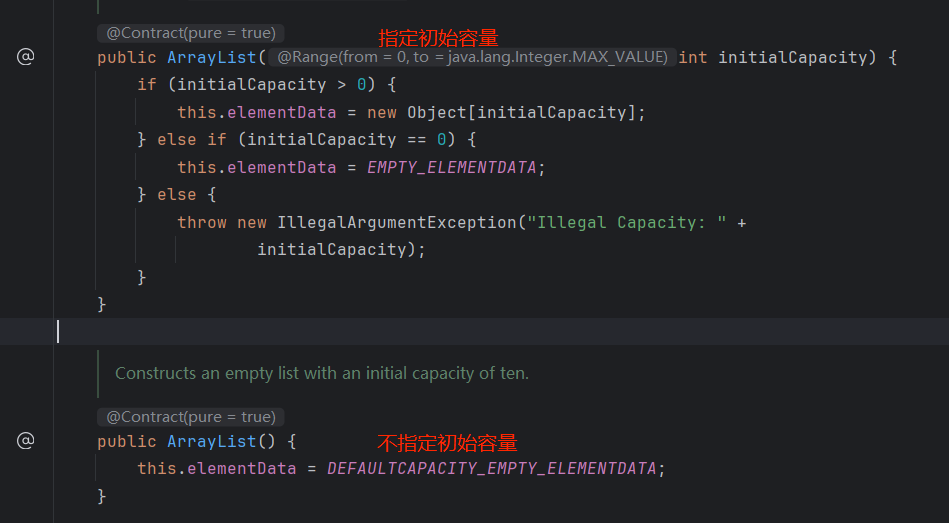Click the "Illegal Capacity: " string literal
This screenshot has height=523, width=949.
point(626,223)
